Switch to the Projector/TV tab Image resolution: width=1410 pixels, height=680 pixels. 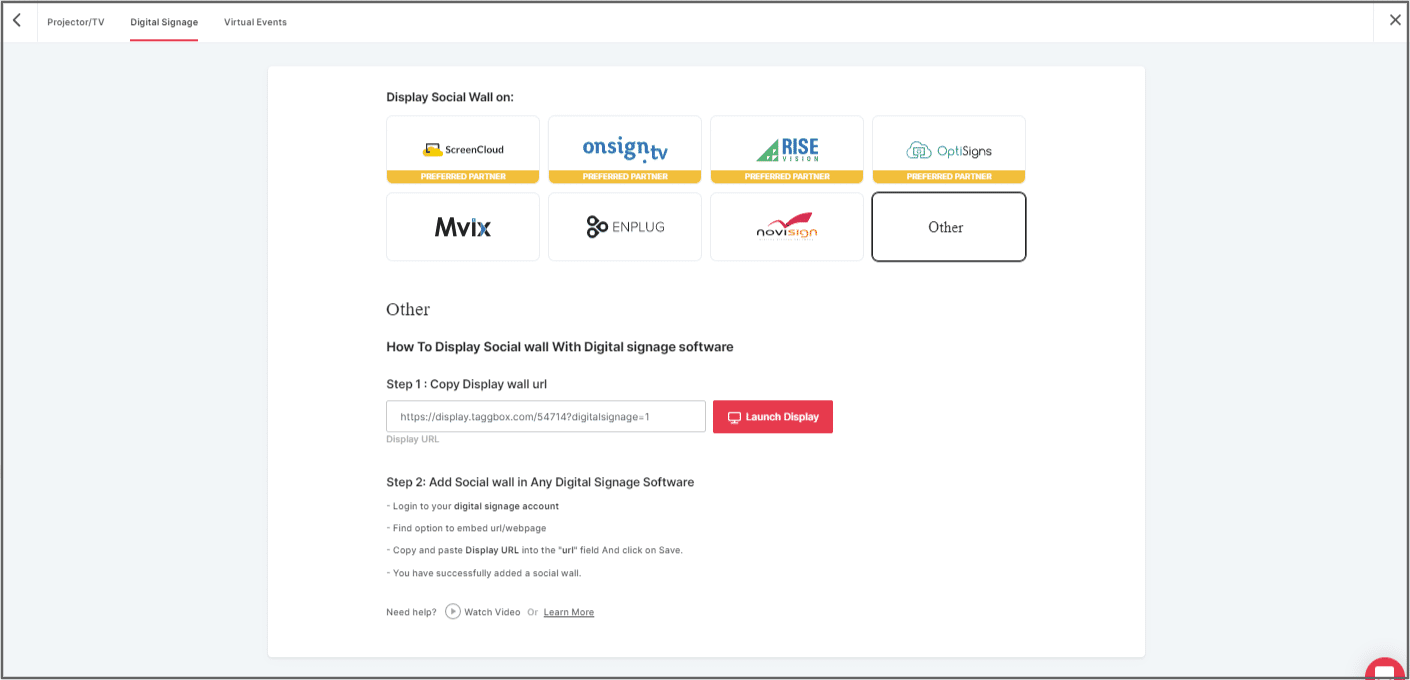click(76, 22)
